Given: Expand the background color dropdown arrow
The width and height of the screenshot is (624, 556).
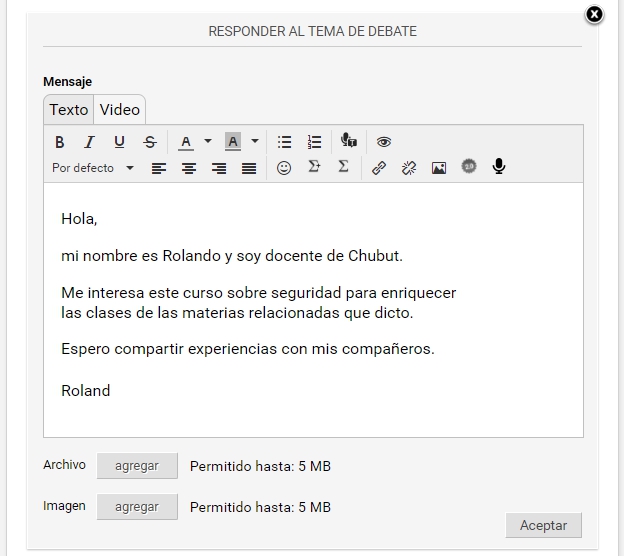Looking at the screenshot, I should coord(255,142).
